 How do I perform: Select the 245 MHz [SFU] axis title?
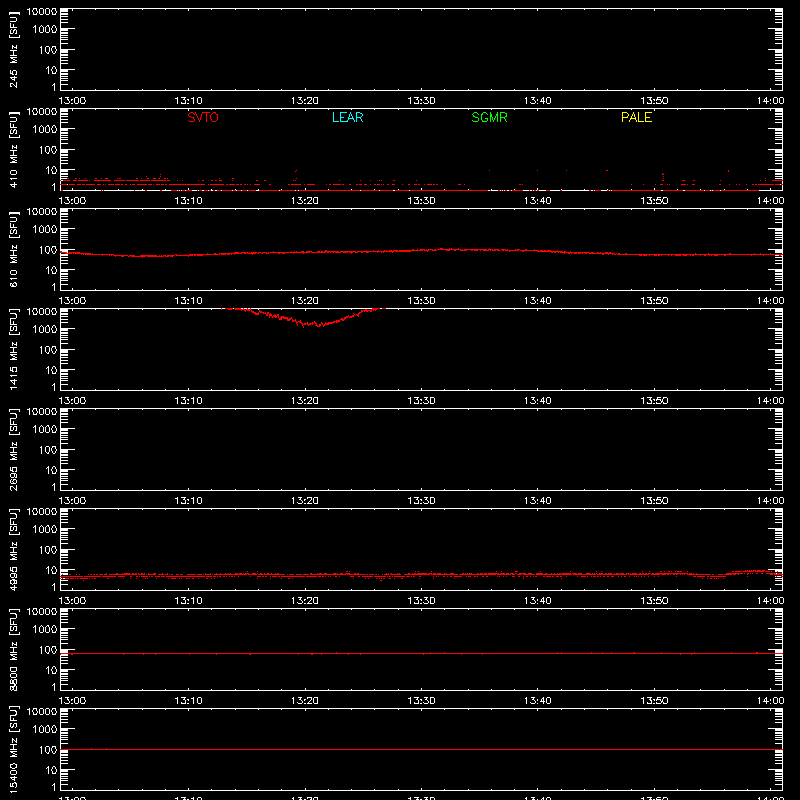13,49
